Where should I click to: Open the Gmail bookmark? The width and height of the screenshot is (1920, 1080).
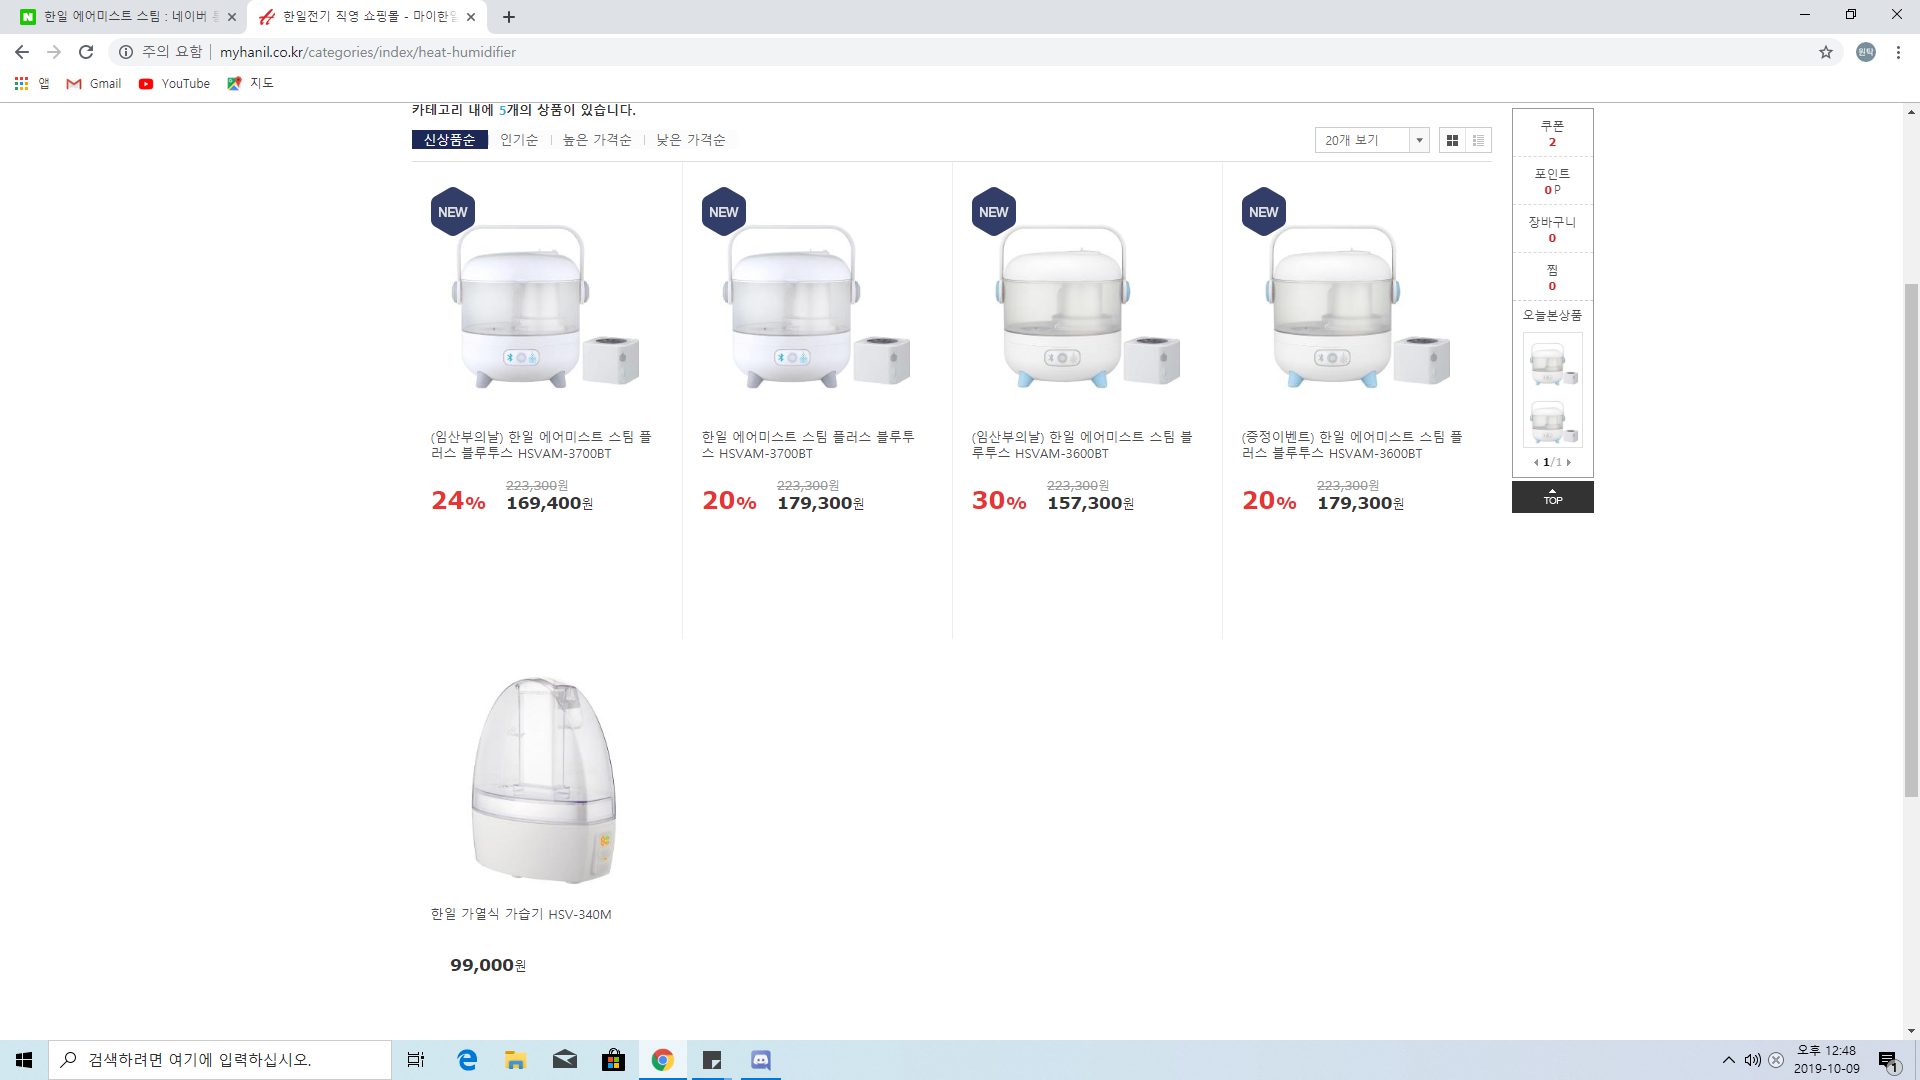(93, 84)
